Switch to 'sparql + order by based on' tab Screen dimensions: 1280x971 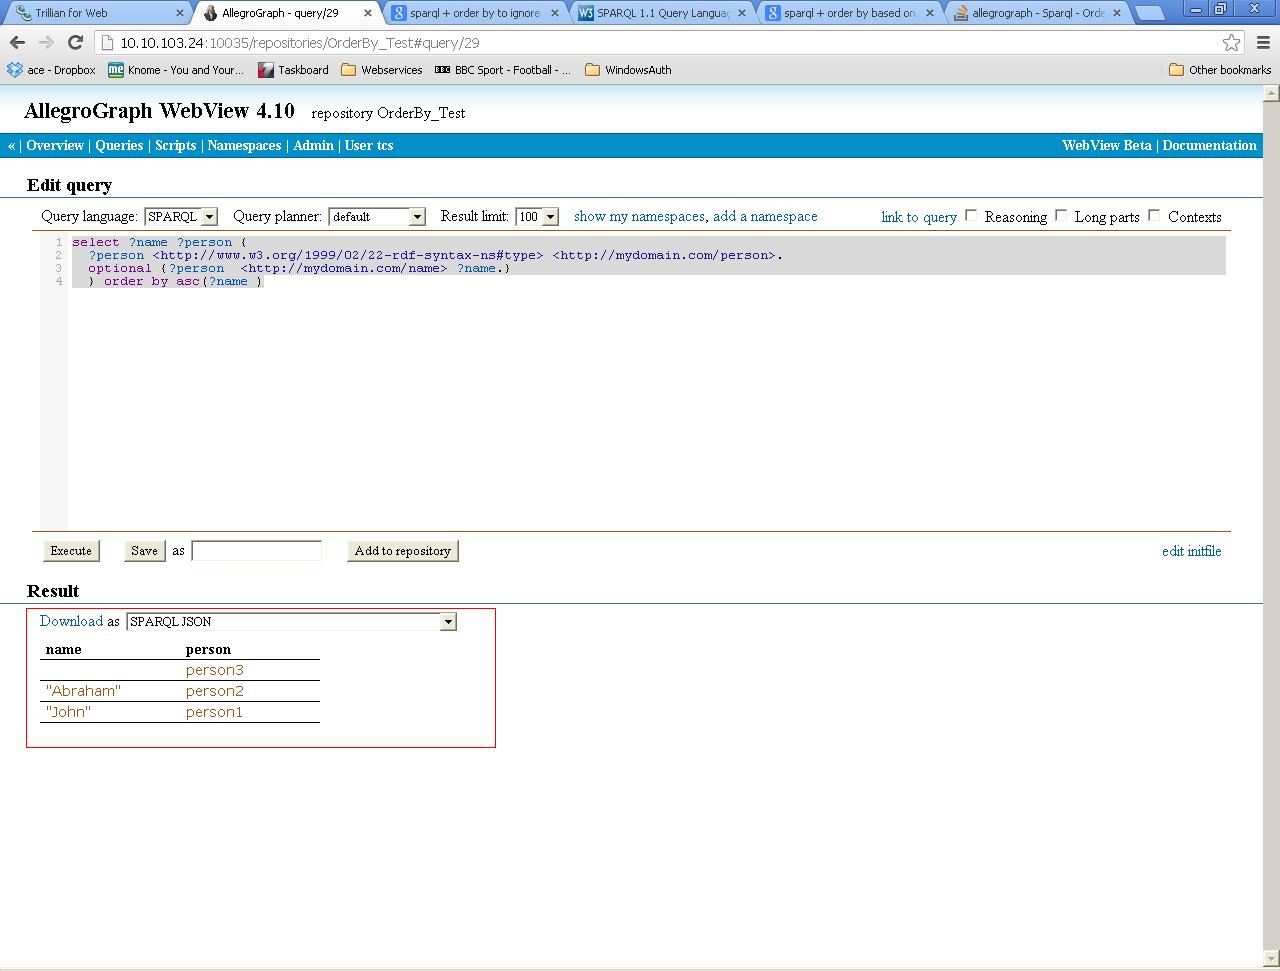pyautogui.click(x=850, y=13)
